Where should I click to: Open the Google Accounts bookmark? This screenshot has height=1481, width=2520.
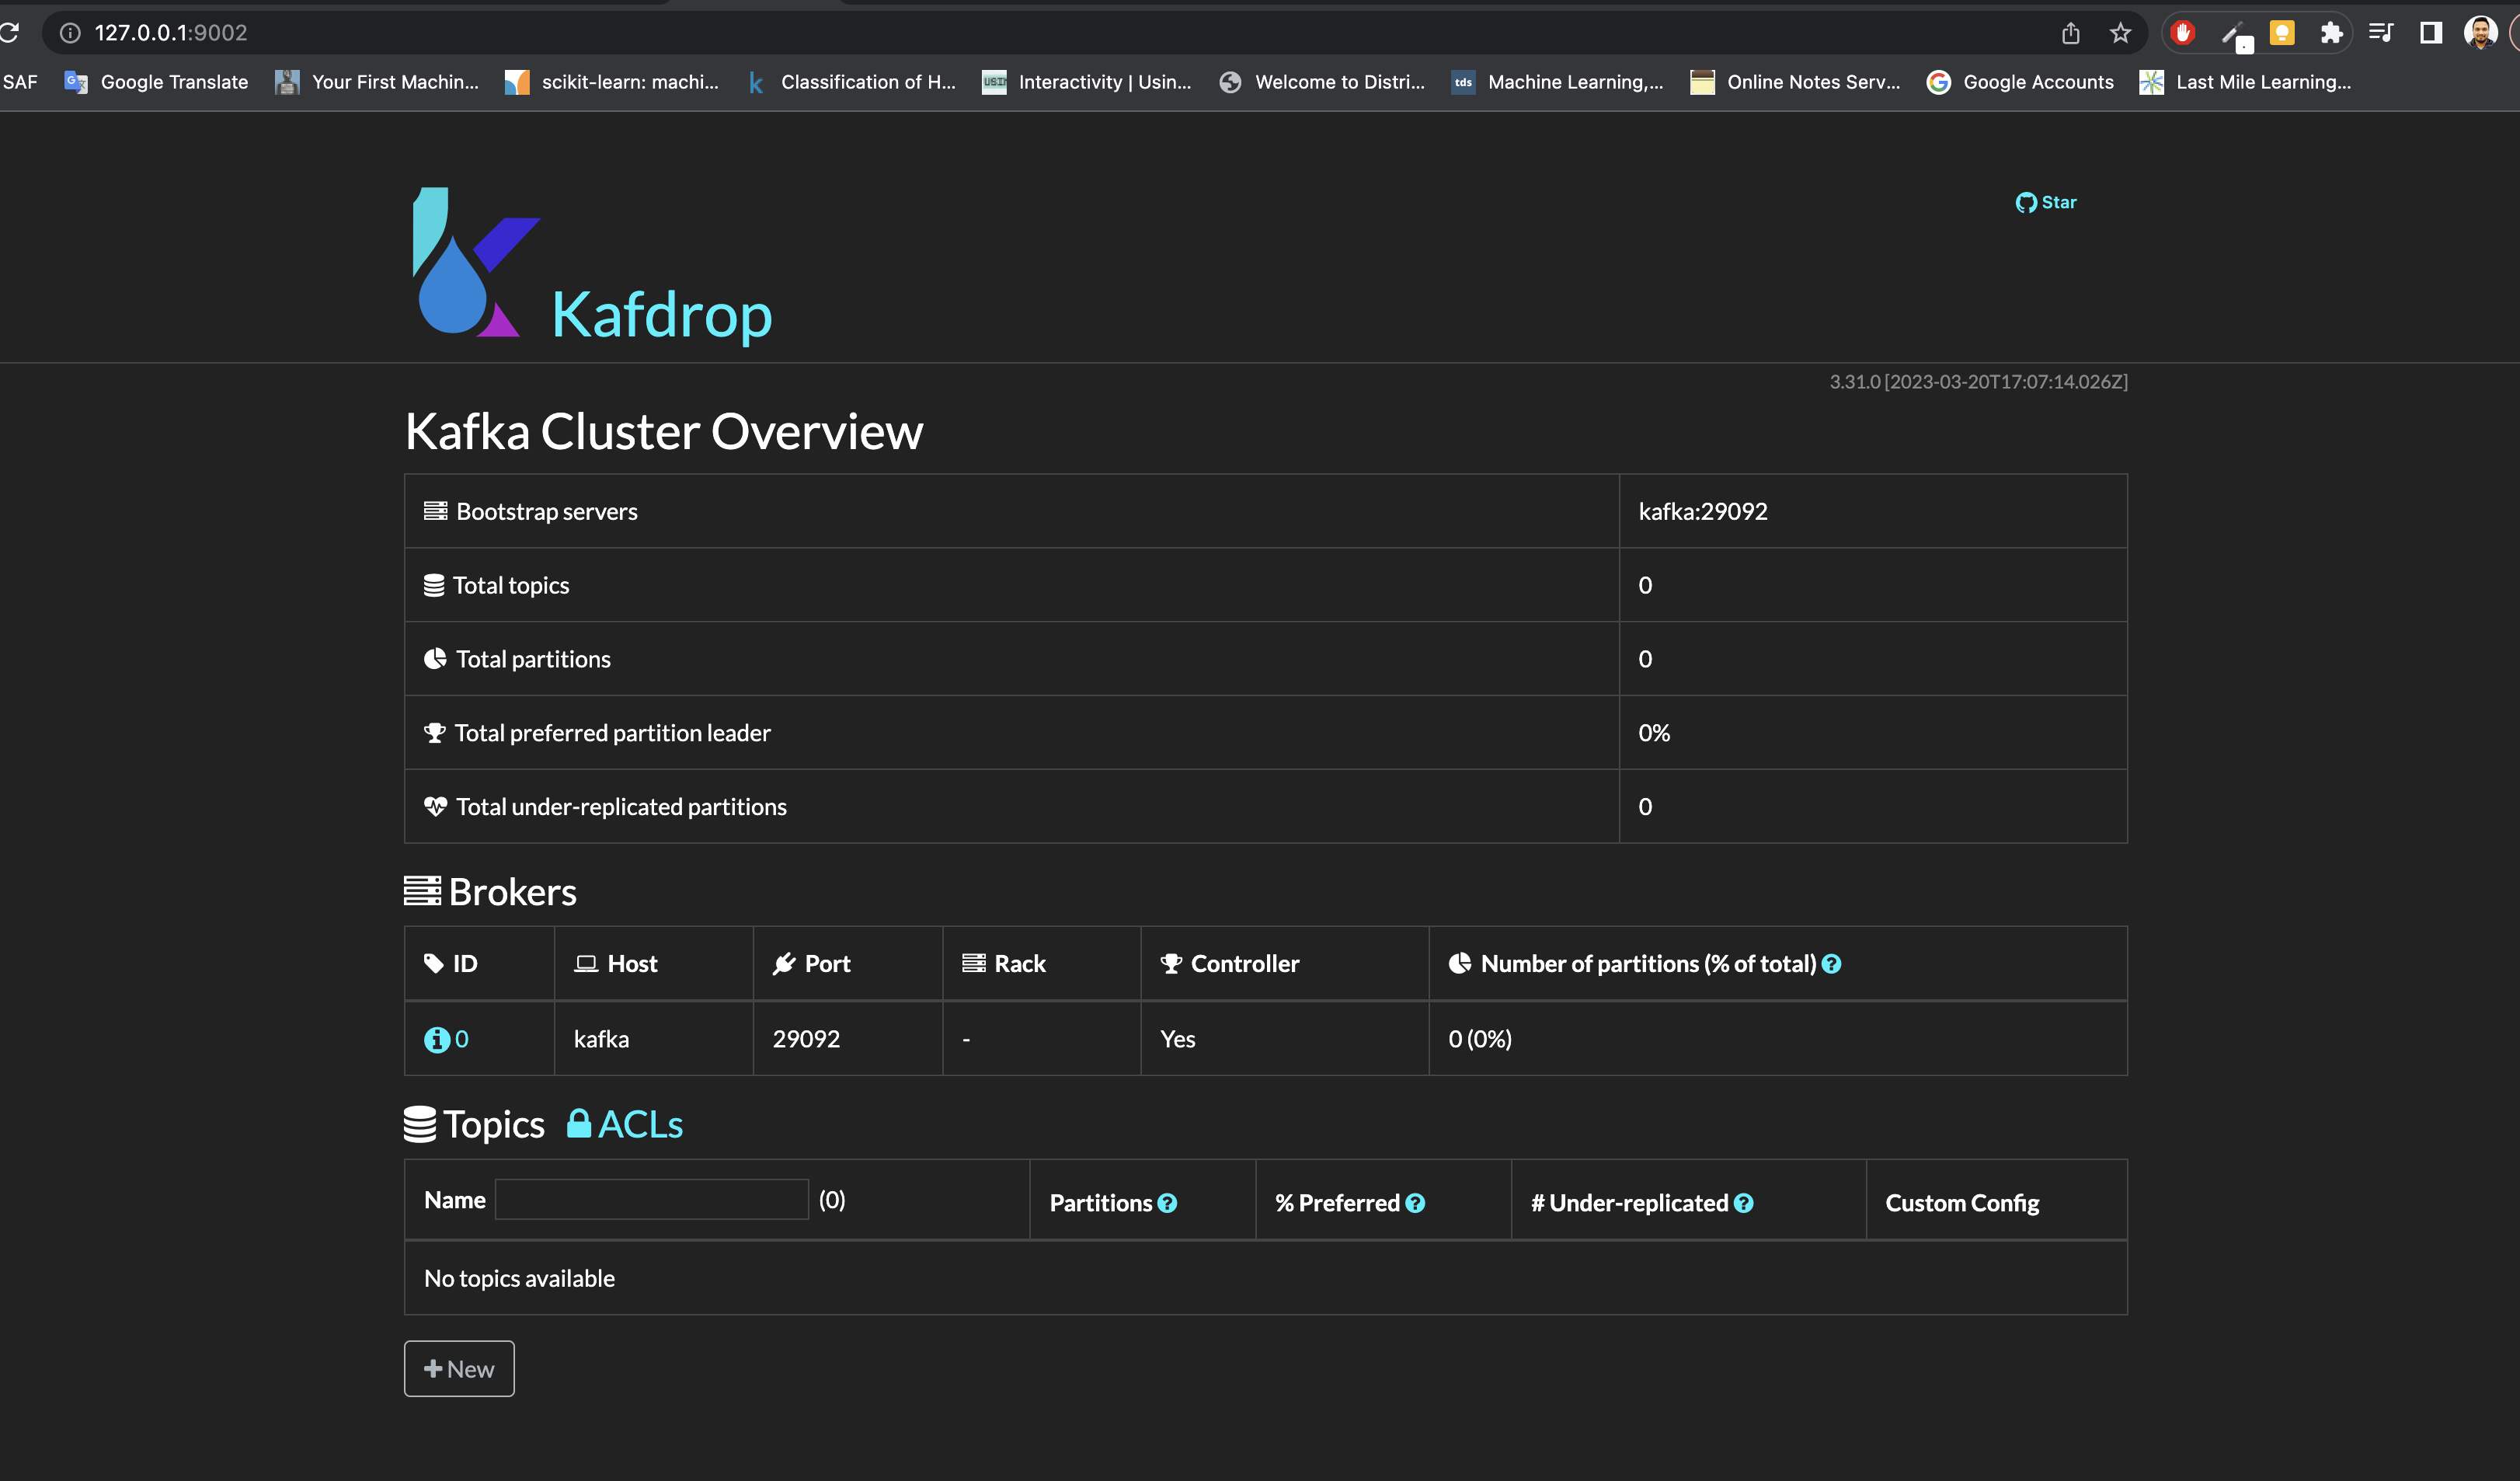[2020, 82]
